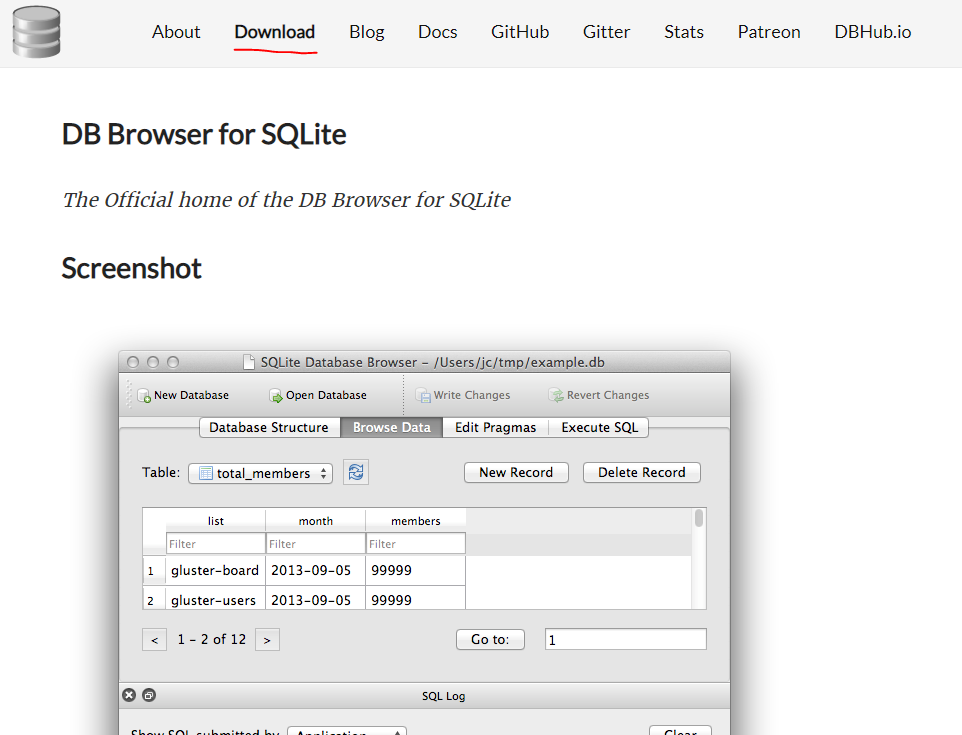Go to the Download page
Viewport: 962px width, 735px height.
pyautogui.click(x=275, y=32)
